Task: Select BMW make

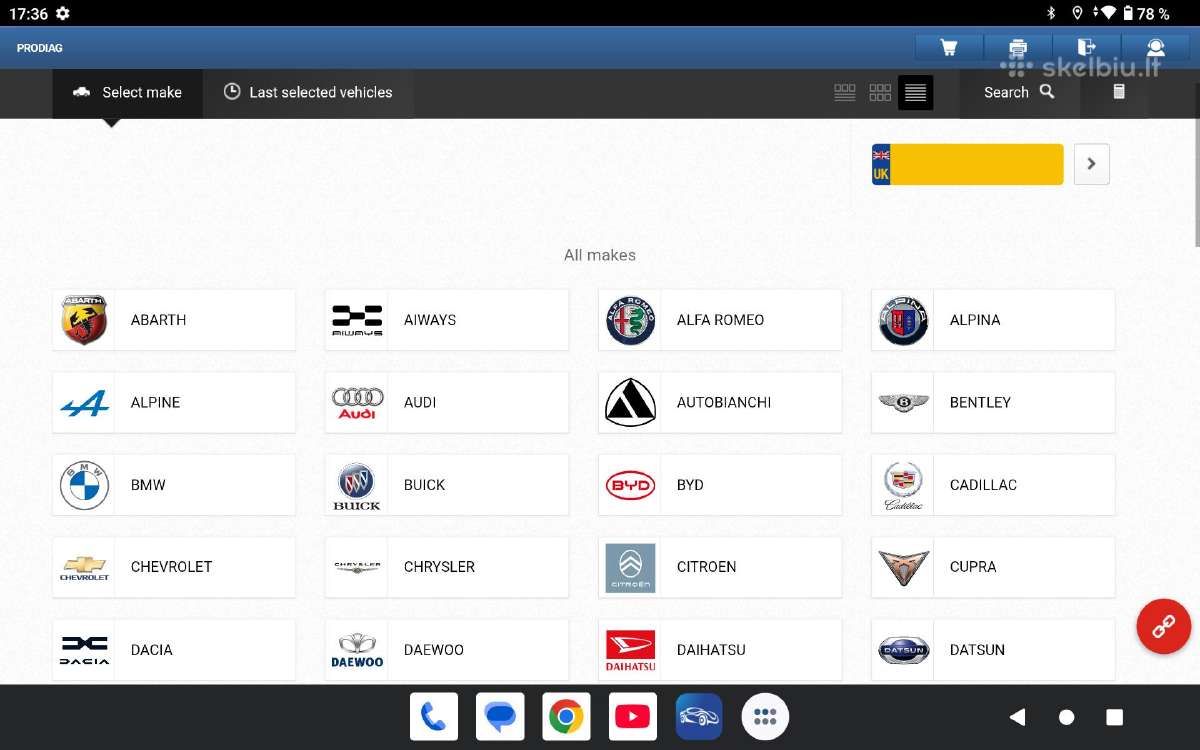Action: (x=174, y=485)
